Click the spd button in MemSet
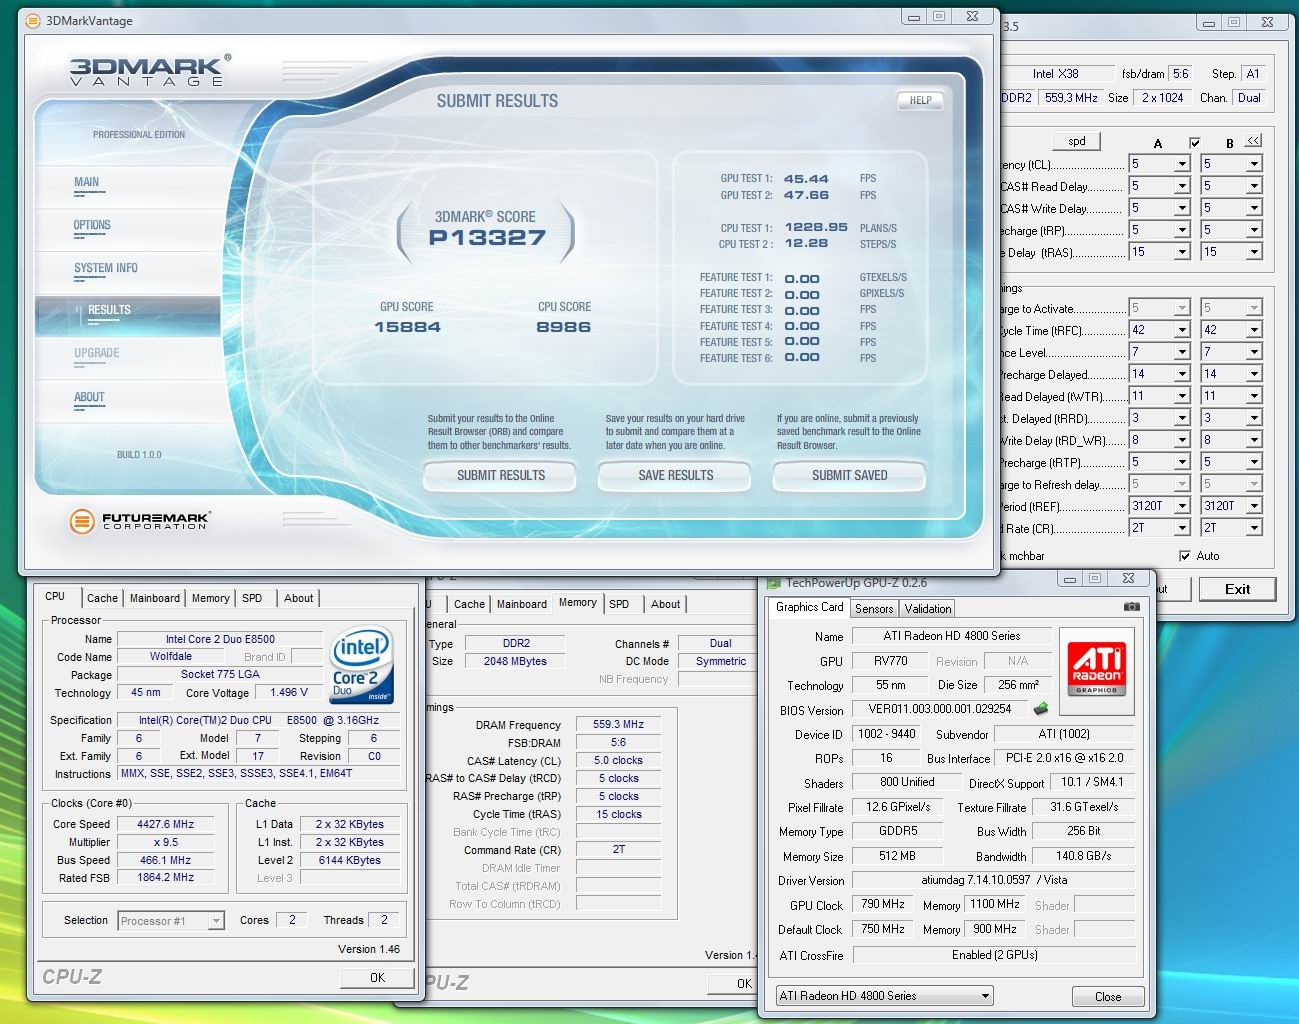 click(1077, 141)
